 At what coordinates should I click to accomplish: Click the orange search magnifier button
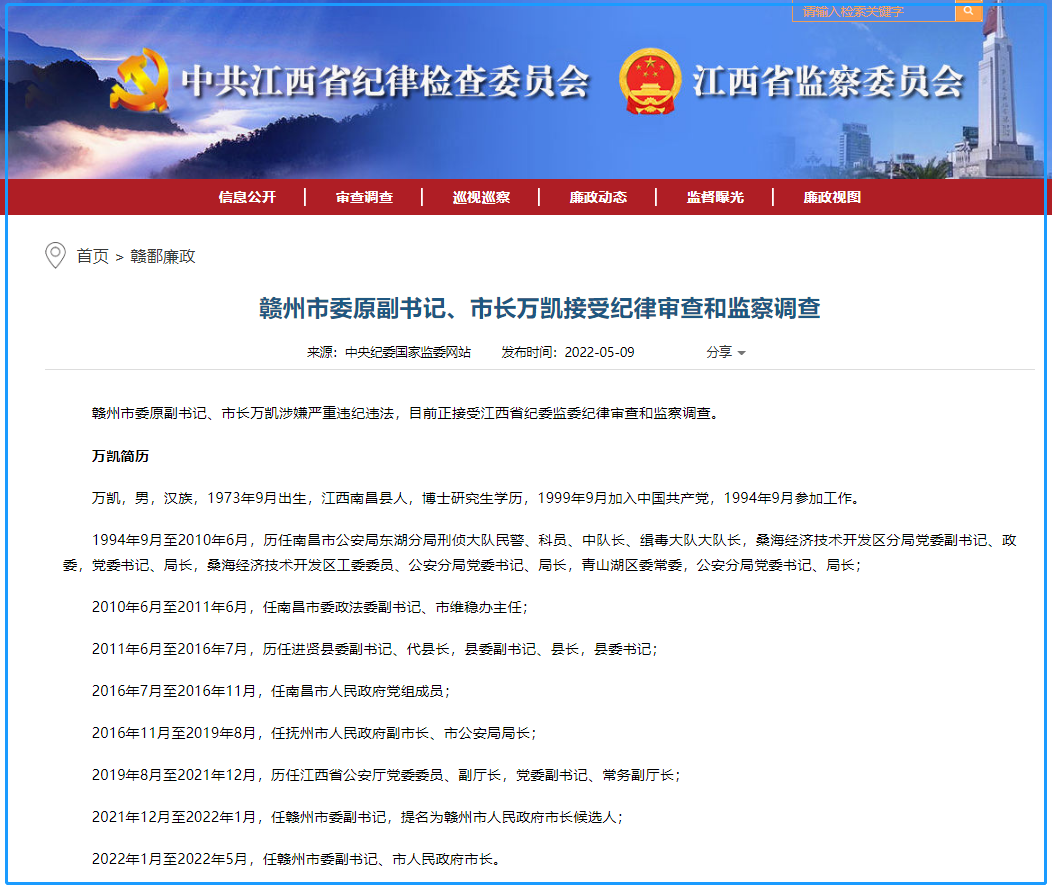pyautogui.click(x=968, y=11)
